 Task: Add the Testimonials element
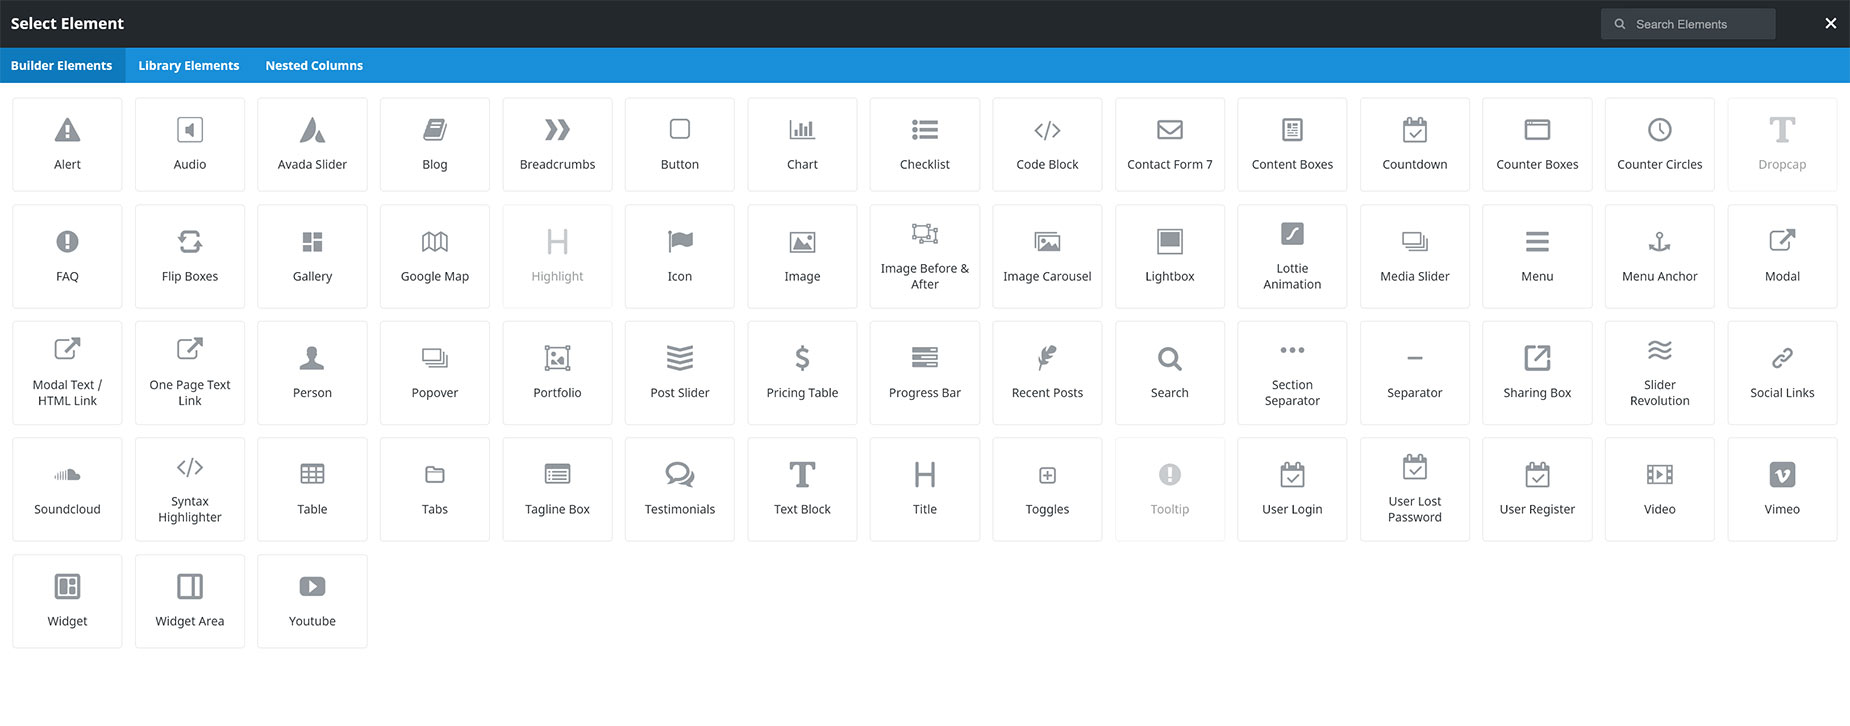pos(680,489)
